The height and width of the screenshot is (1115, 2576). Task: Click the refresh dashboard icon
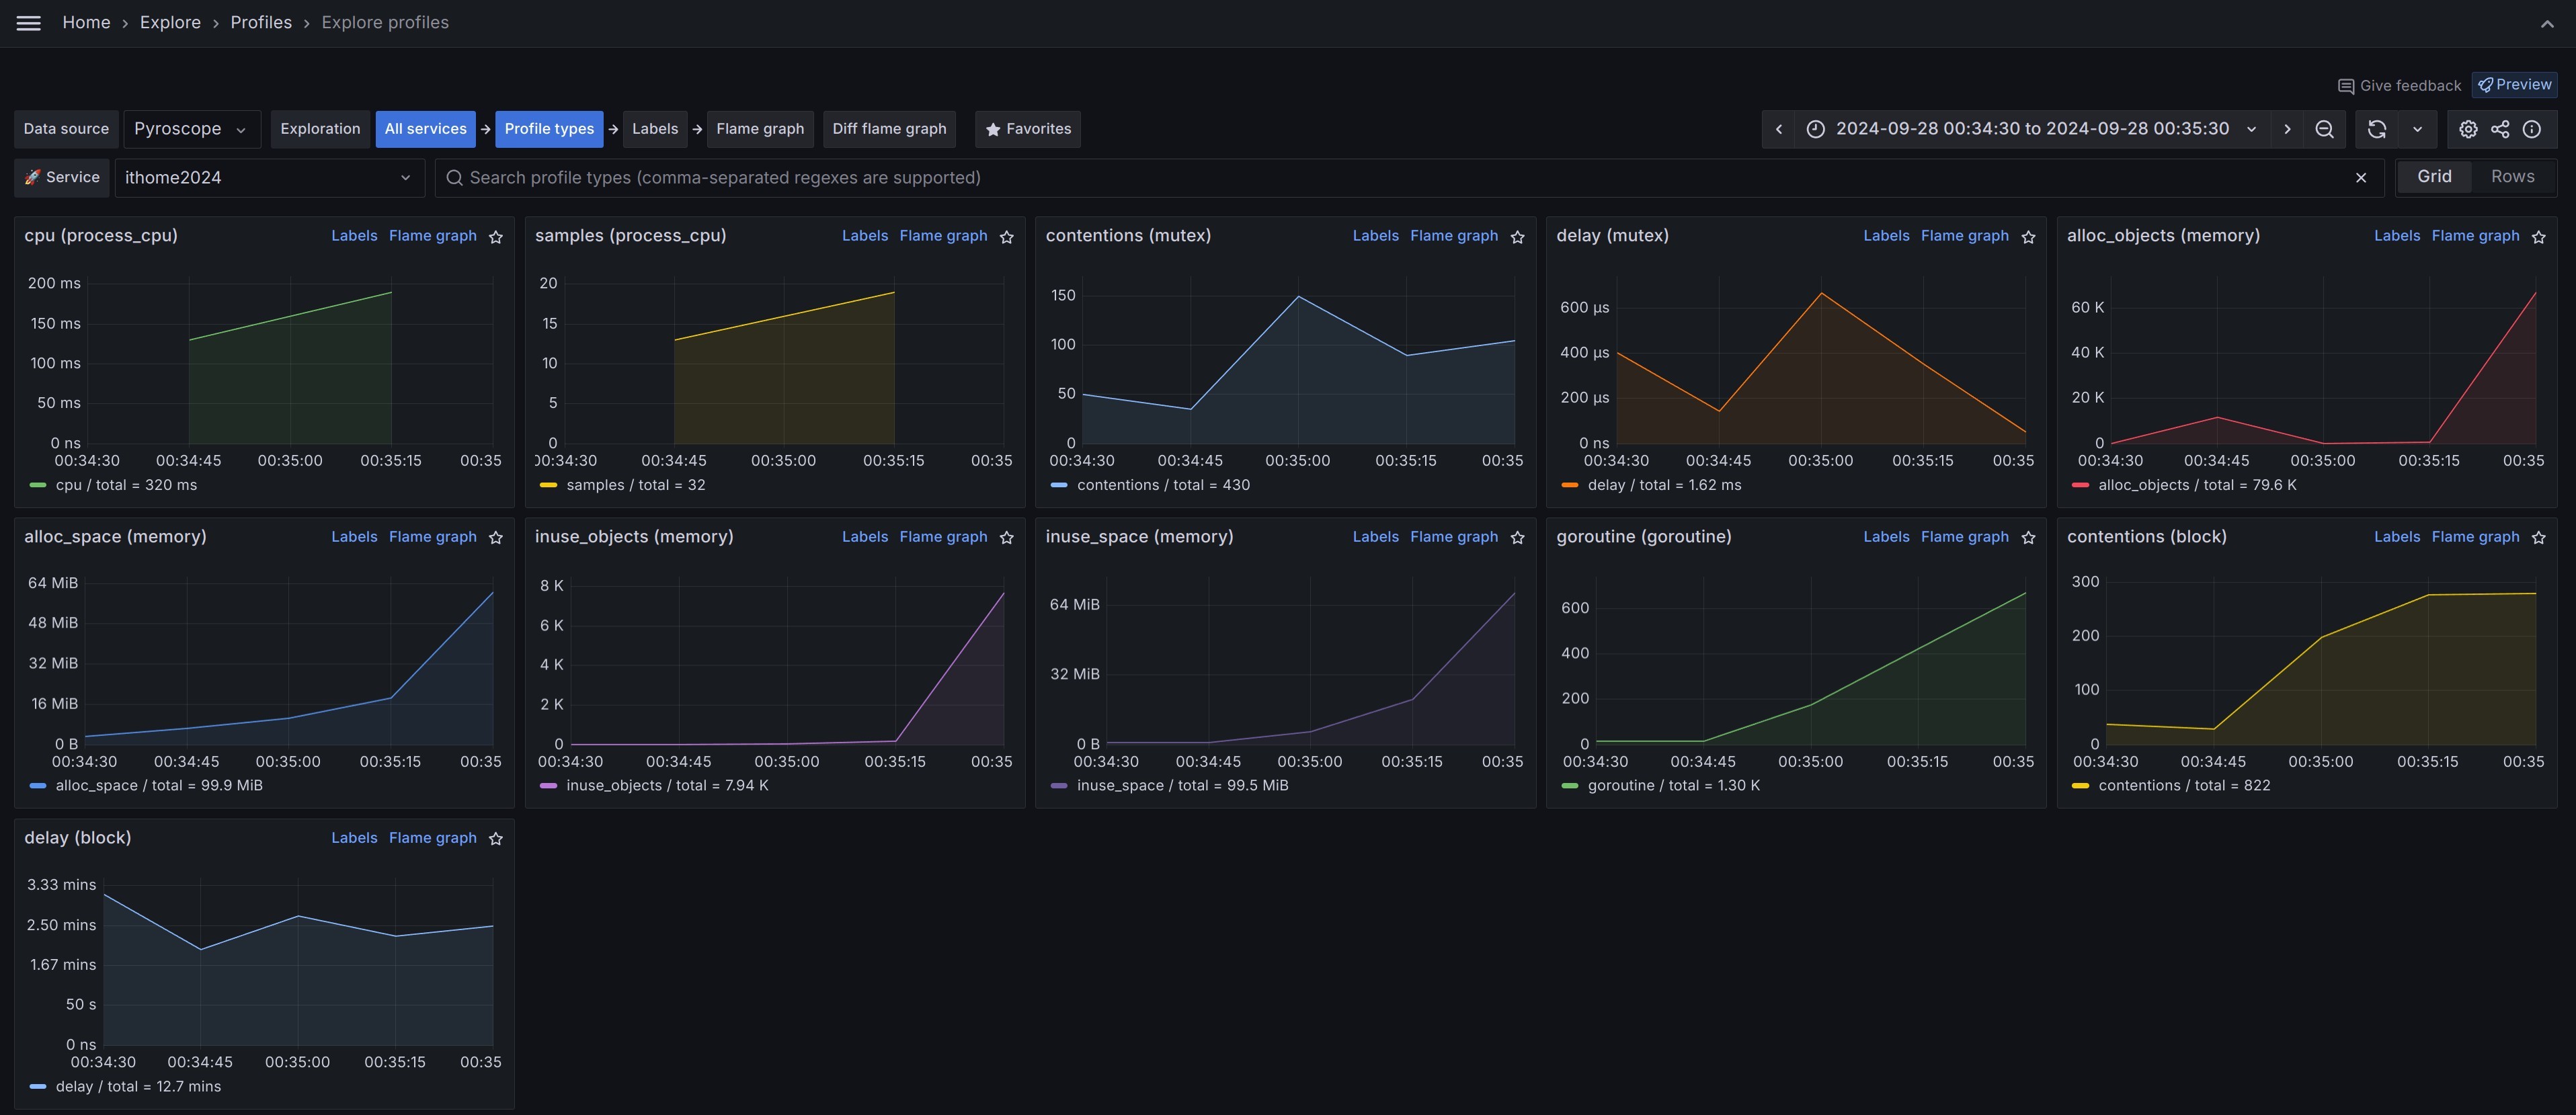(2377, 129)
